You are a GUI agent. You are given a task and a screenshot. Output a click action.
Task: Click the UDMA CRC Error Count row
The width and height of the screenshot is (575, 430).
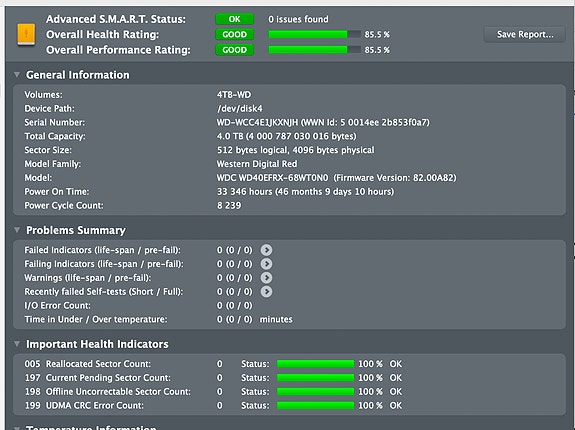pos(289,406)
